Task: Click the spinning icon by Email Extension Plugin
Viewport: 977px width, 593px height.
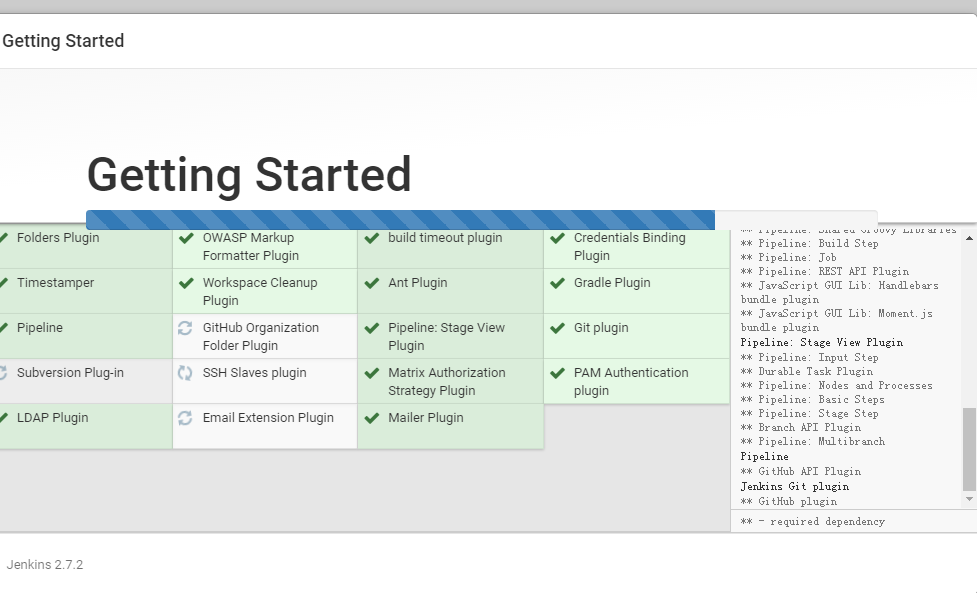Action: (x=185, y=417)
